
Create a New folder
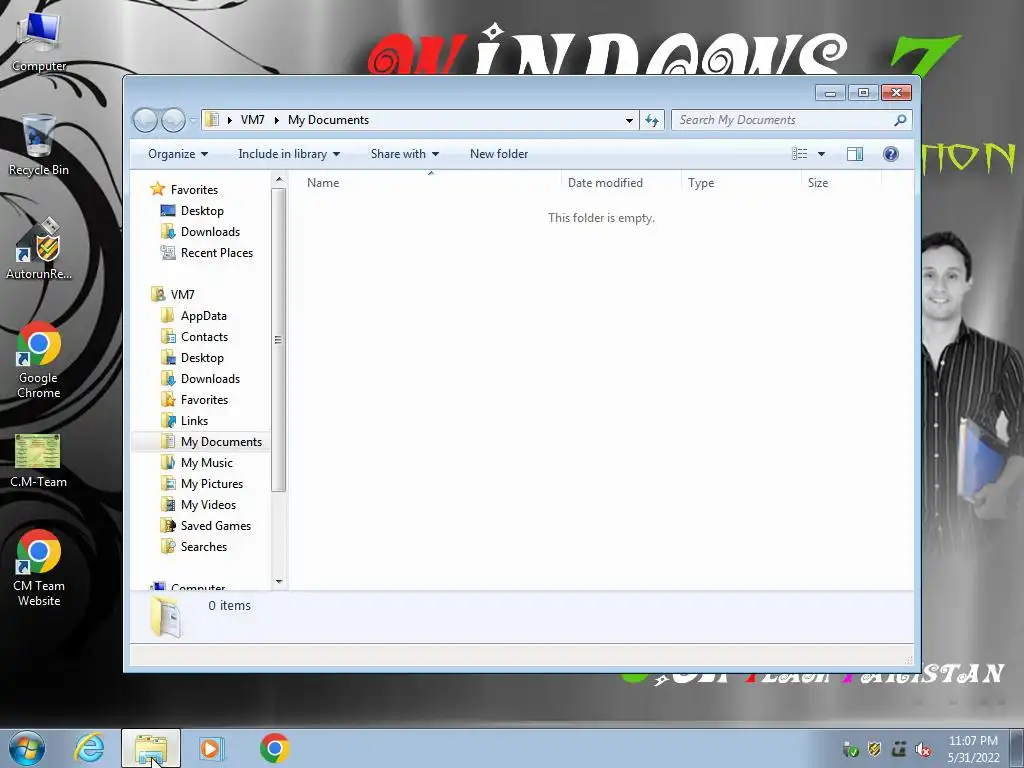coord(499,154)
